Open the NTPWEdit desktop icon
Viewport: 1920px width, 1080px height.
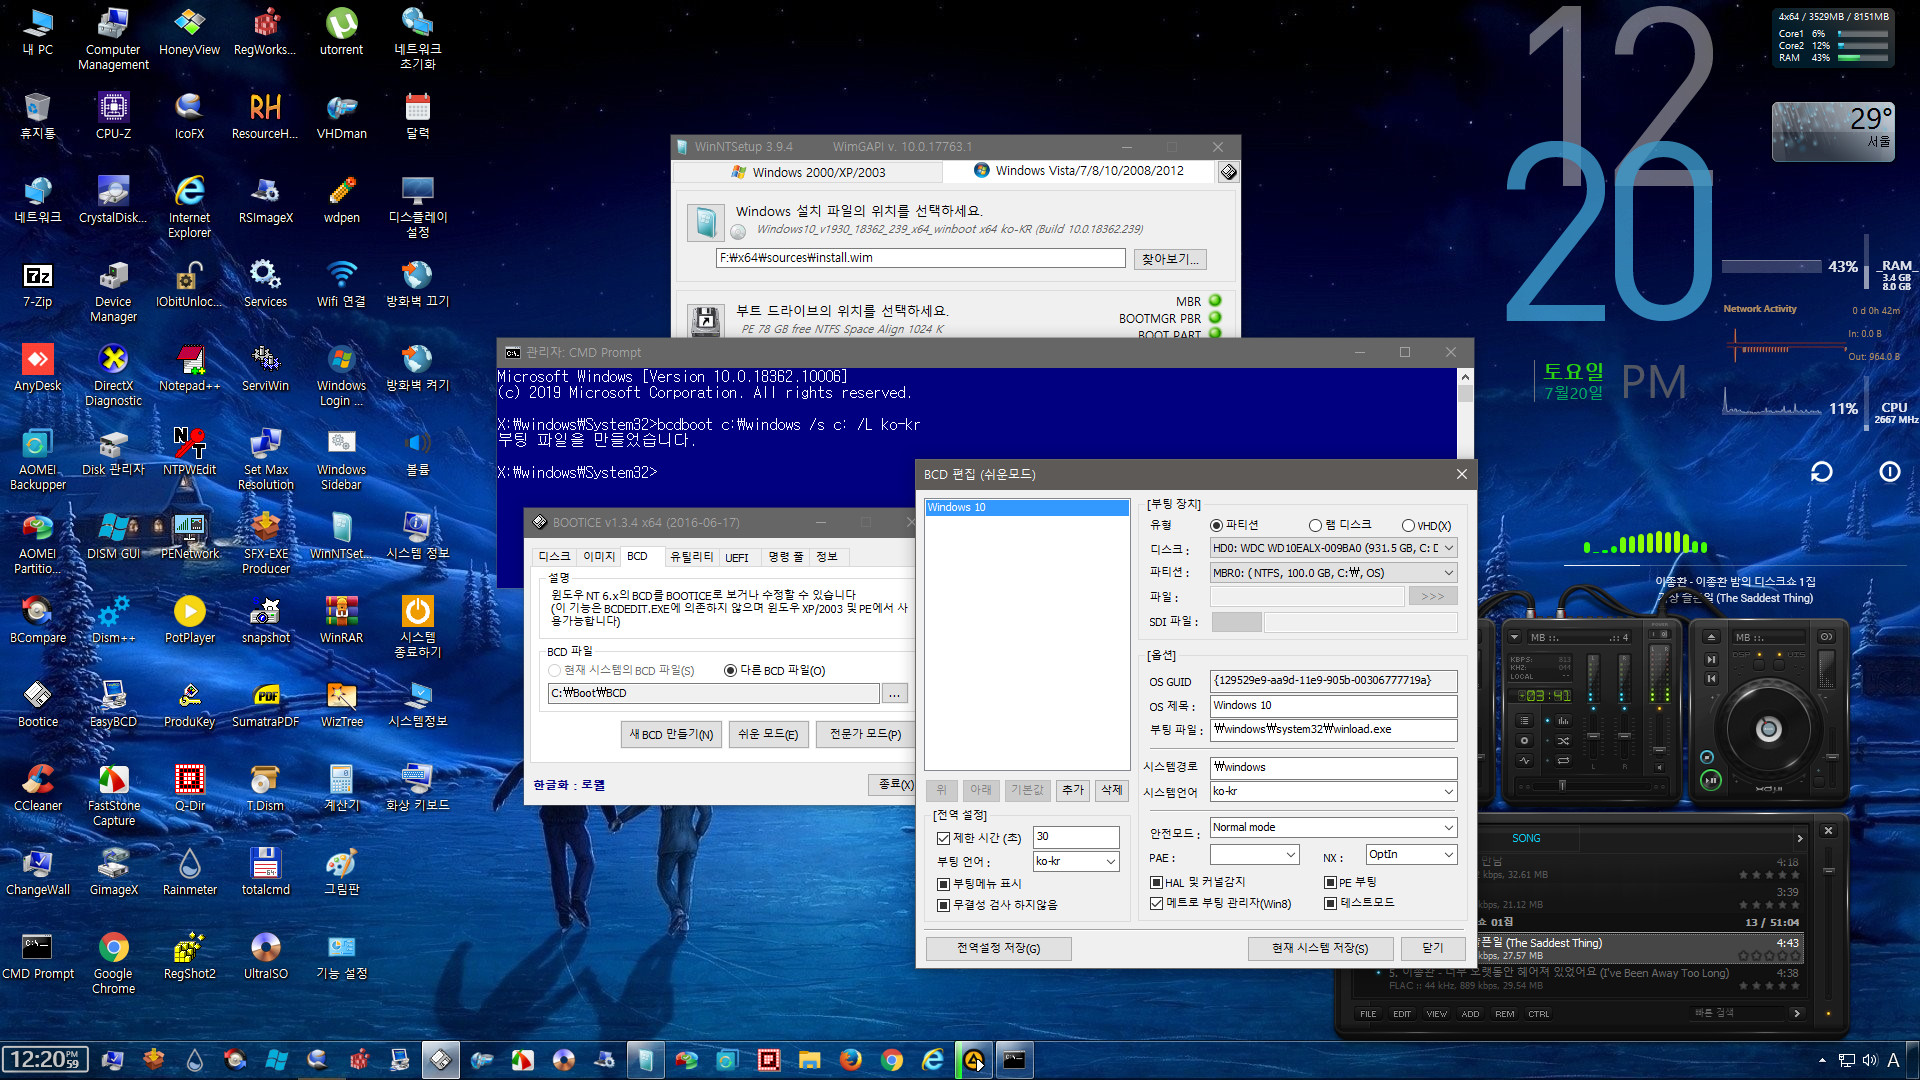(189, 452)
